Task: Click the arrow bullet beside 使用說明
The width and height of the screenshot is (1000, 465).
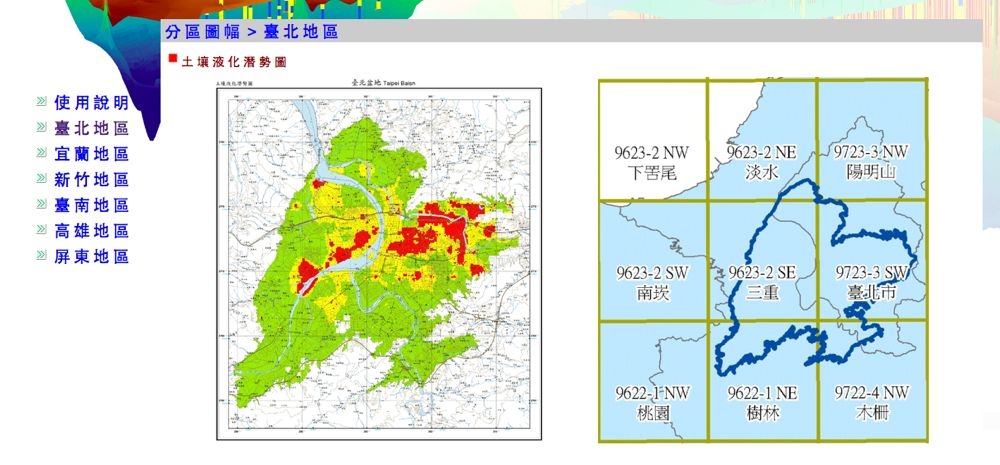Action: pos(41,102)
